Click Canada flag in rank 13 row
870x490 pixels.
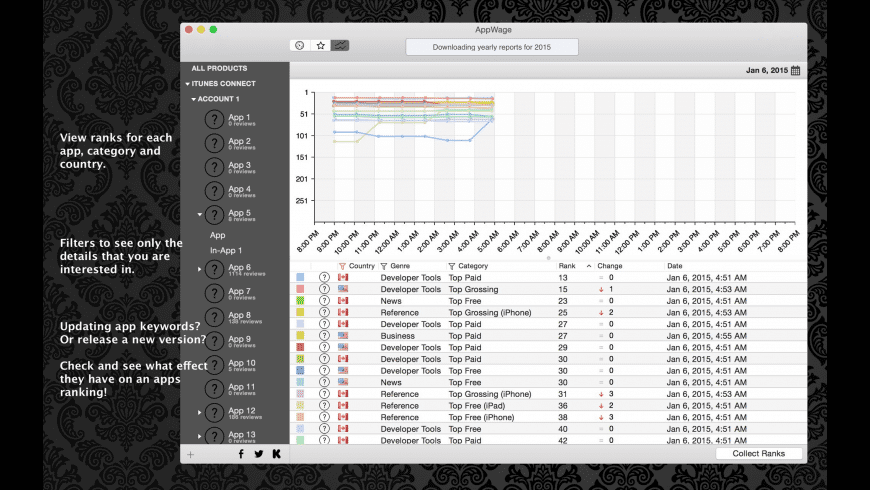coord(343,277)
